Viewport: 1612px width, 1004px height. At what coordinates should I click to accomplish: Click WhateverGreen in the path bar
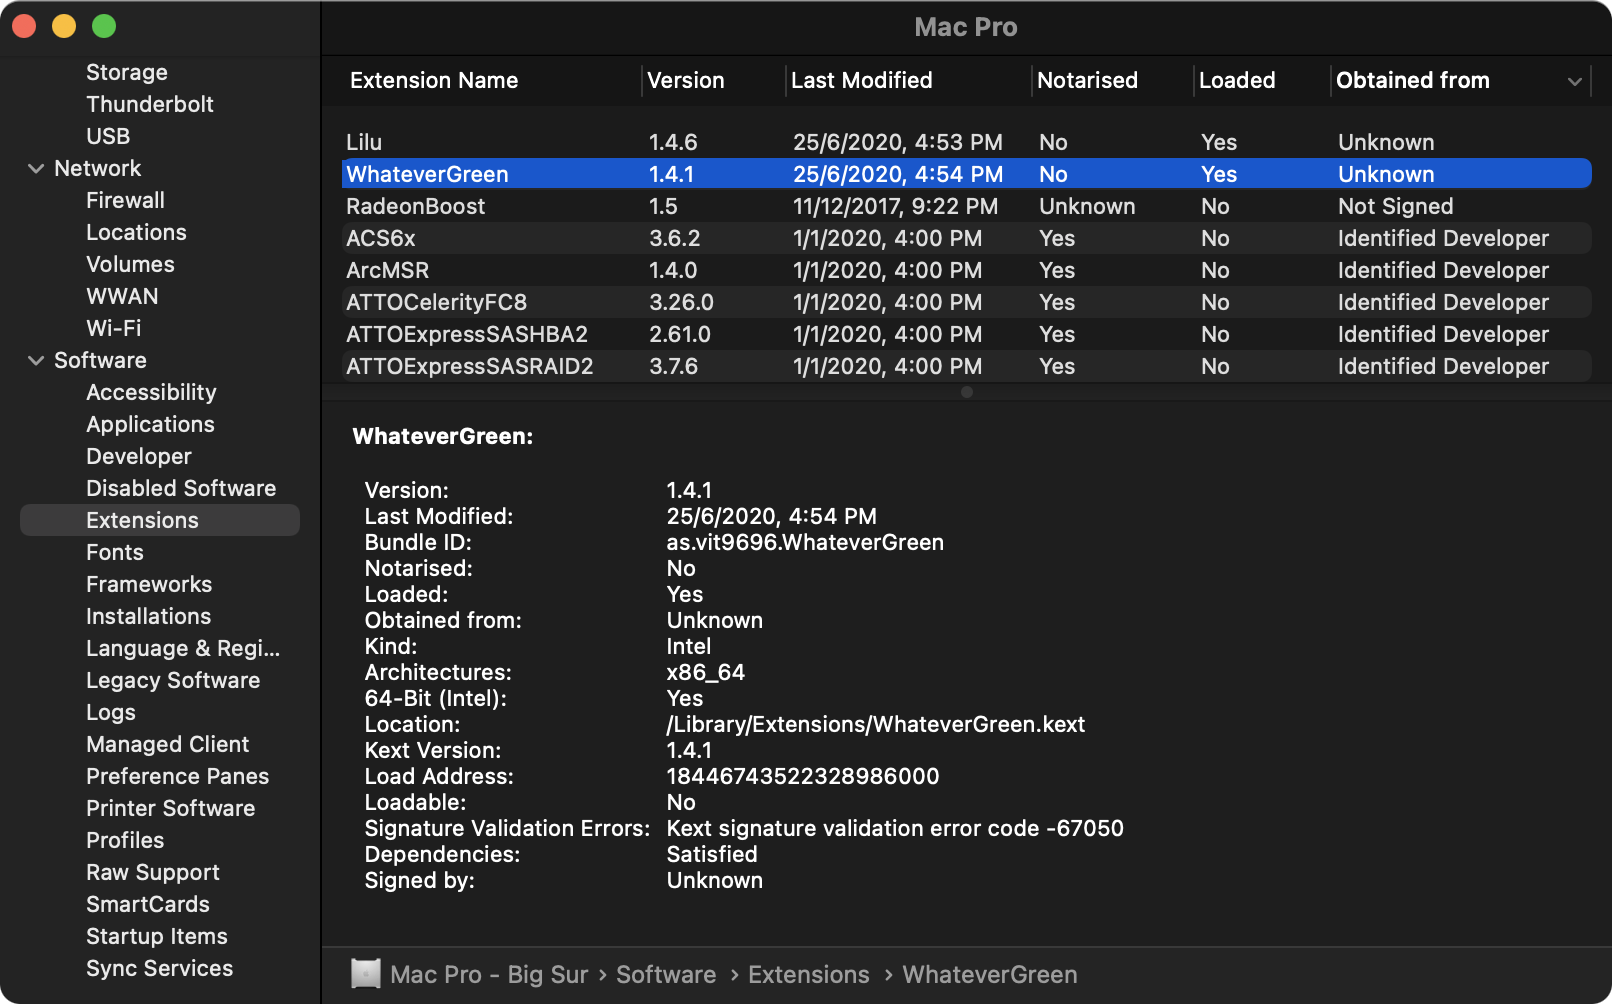(990, 974)
